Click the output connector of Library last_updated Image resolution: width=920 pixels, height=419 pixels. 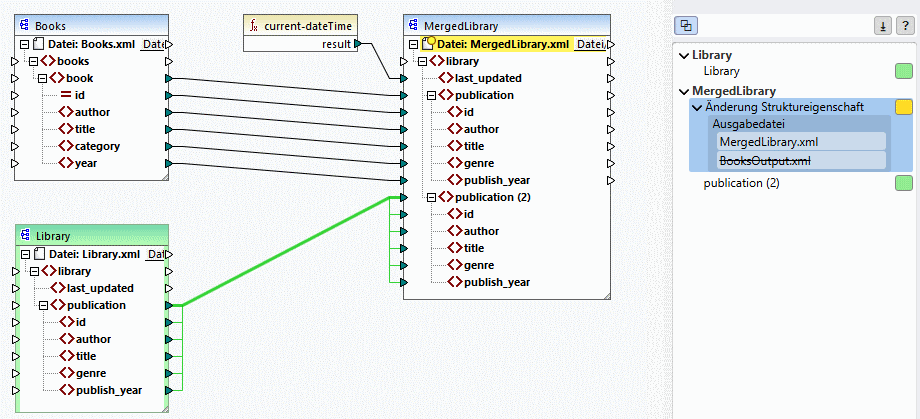(x=169, y=288)
